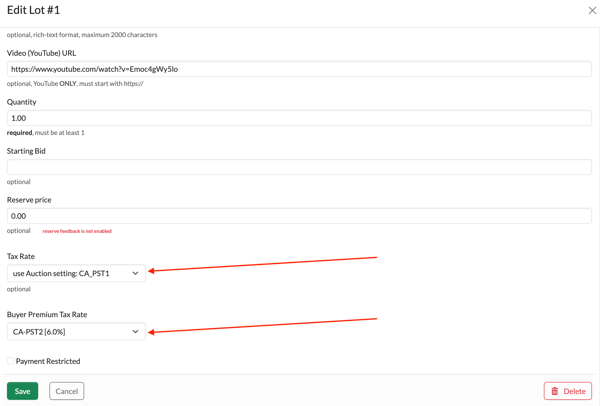Click the 'Edit Lot #1' title
Screen dimensions: 600x406
pyautogui.click(x=34, y=10)
